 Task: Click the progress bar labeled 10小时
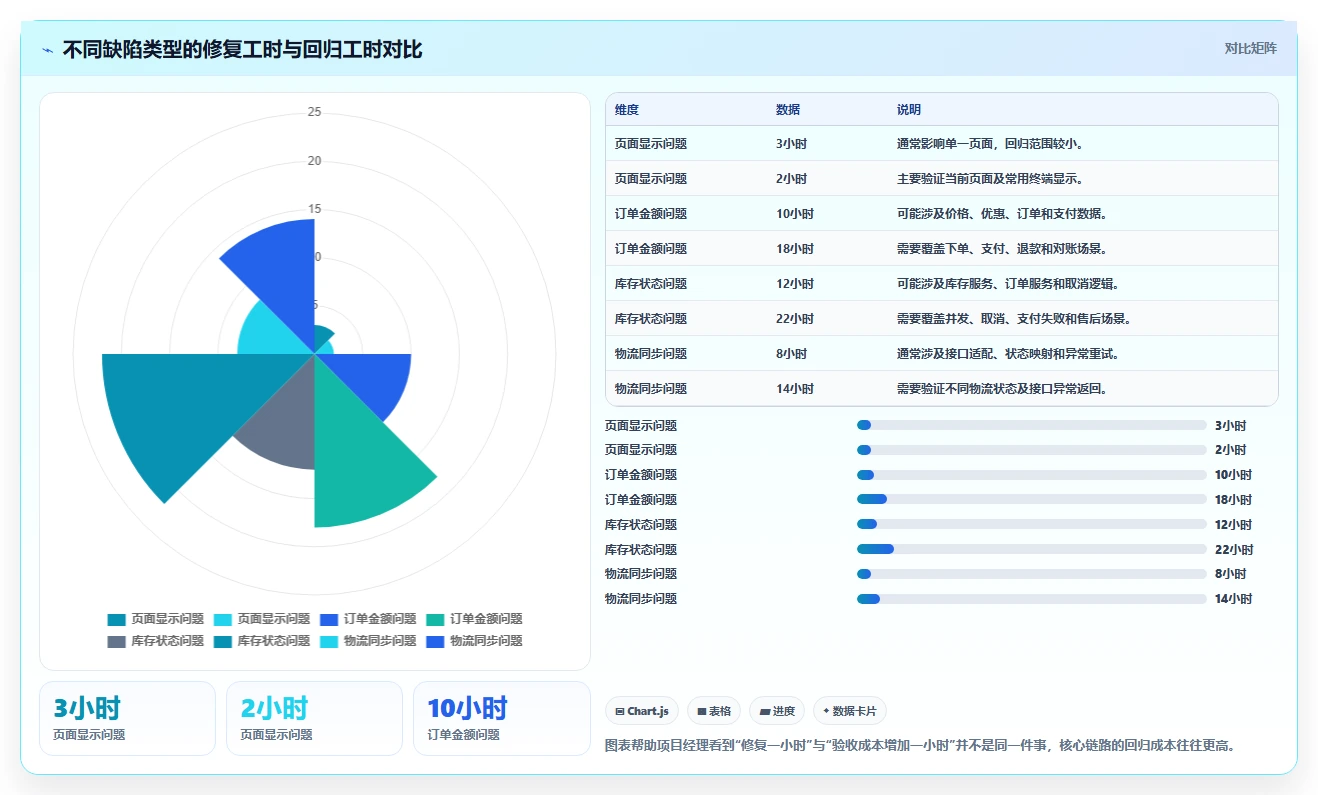tap(1032, 475)
